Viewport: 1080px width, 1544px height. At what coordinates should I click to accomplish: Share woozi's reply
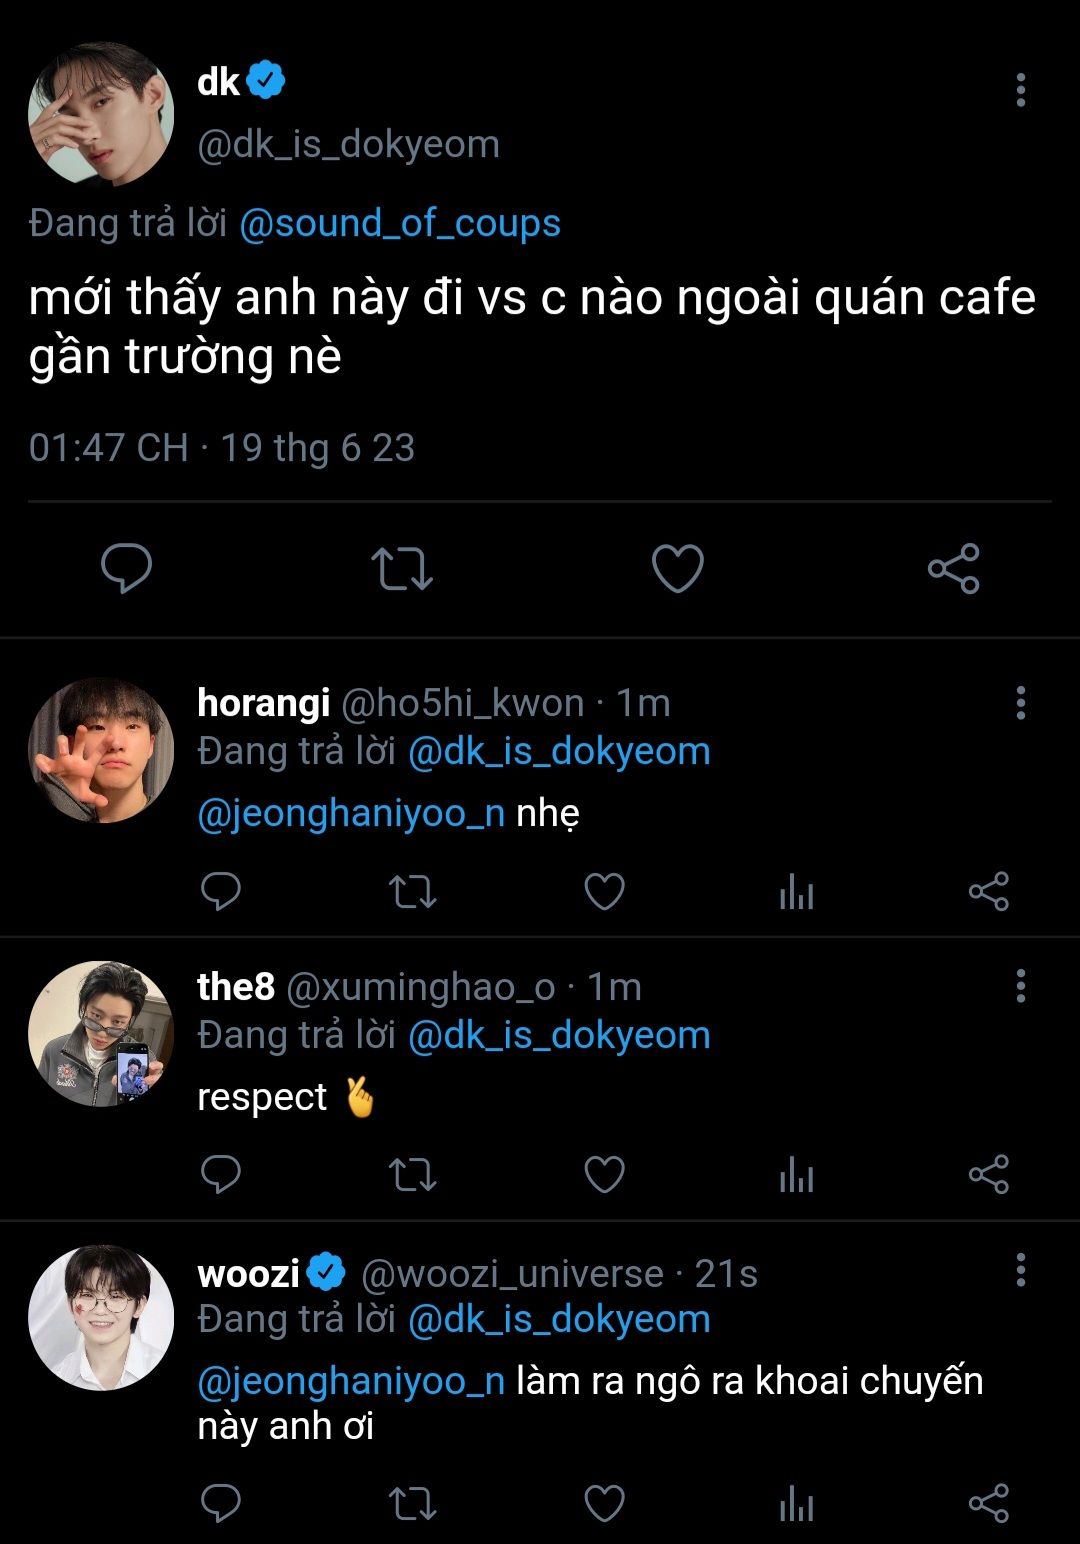tap(988, 1503)
